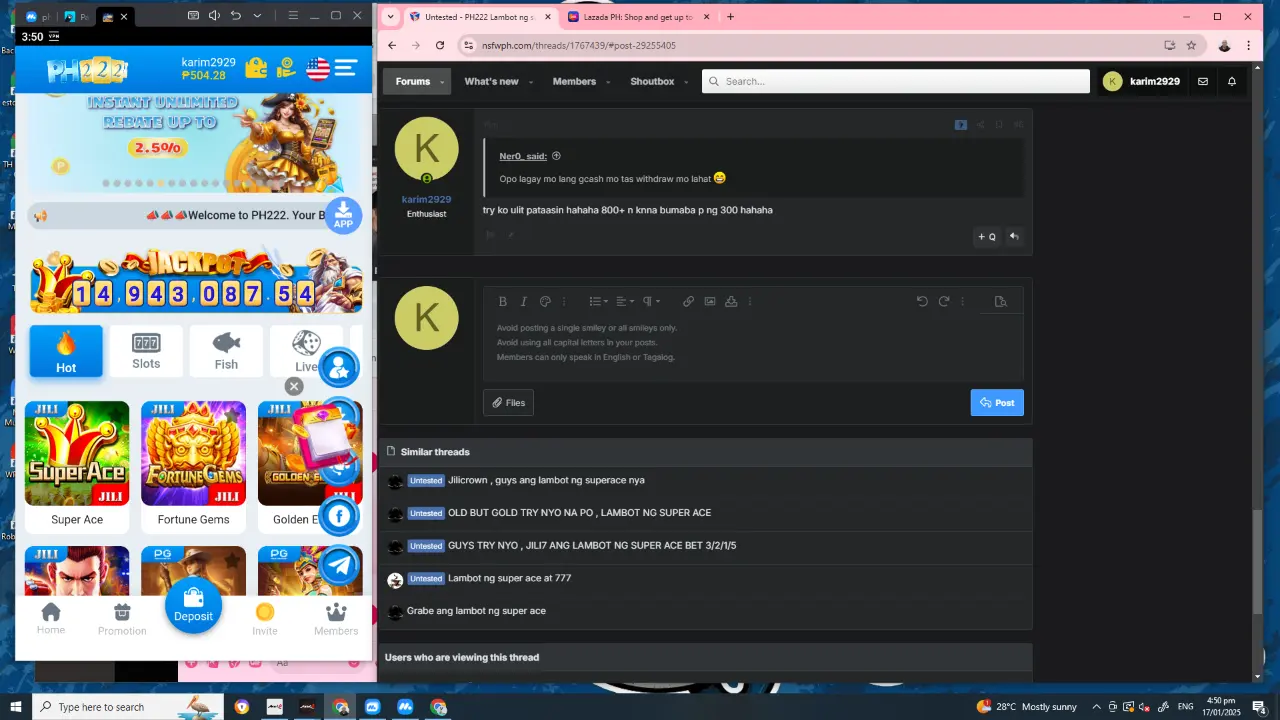
Task: Redo edit in reply editor
Action: pos(943,301)
